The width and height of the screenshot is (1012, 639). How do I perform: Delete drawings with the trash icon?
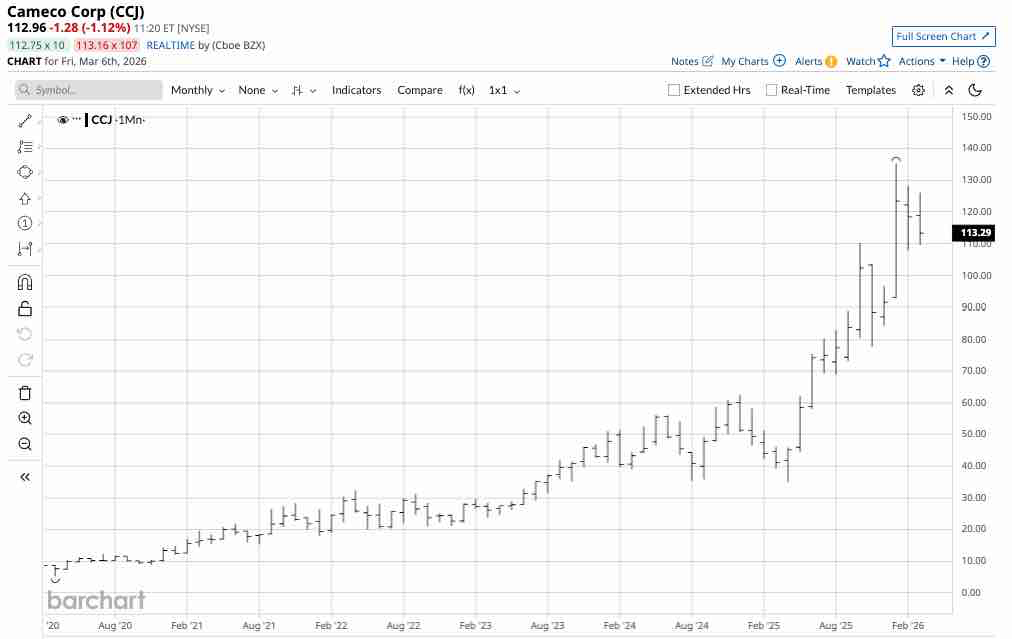(25, 393)
